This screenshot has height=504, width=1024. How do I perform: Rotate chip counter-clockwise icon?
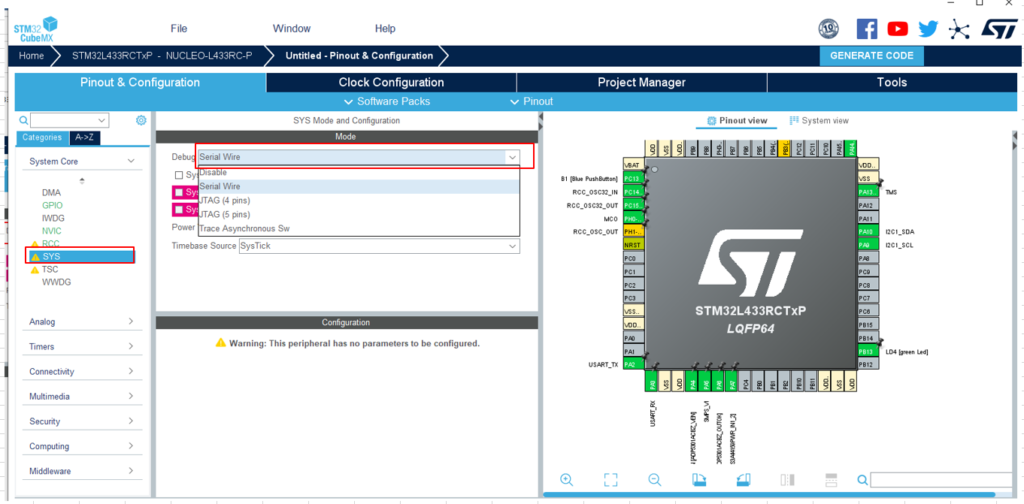[x=743, y=480]
